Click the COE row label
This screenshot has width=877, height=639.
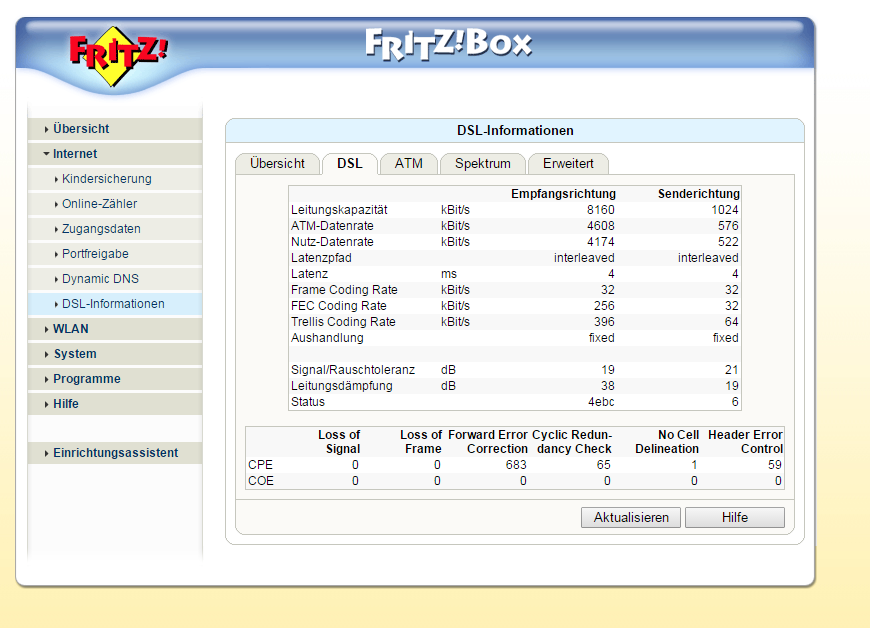click(261, 482)
